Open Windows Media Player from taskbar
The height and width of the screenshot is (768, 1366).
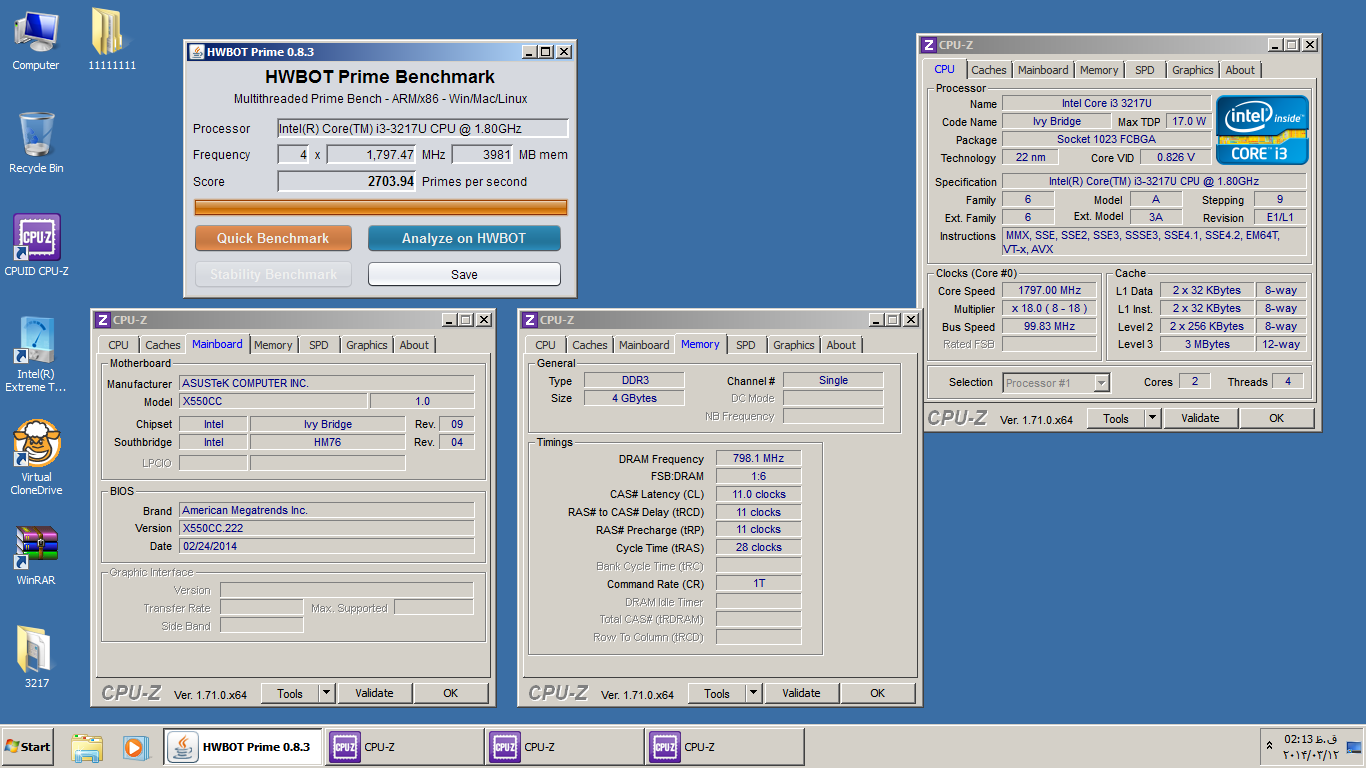(136, 747)
